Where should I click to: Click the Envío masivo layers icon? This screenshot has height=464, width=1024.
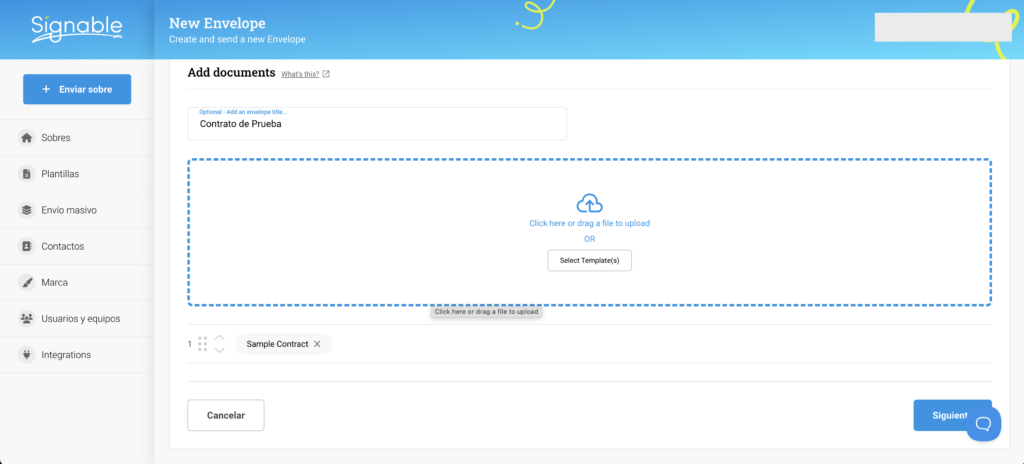click(27, 210)
